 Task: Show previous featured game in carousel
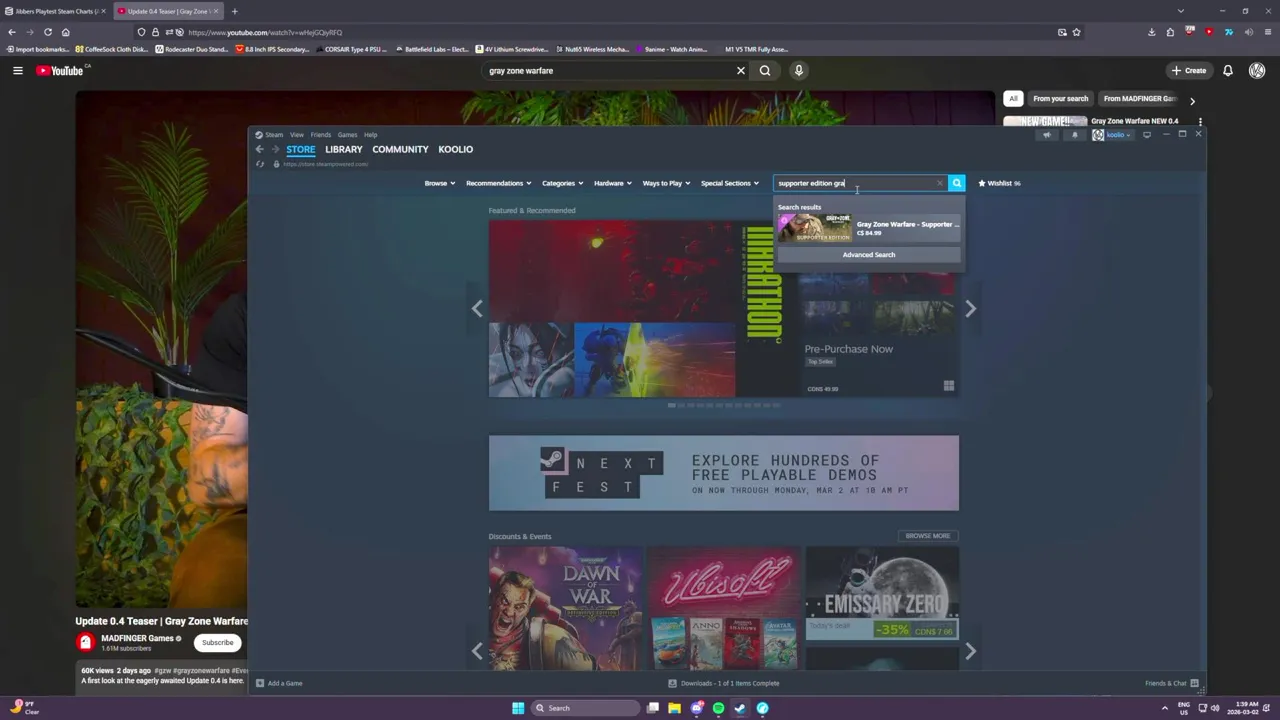click(477, 308)
